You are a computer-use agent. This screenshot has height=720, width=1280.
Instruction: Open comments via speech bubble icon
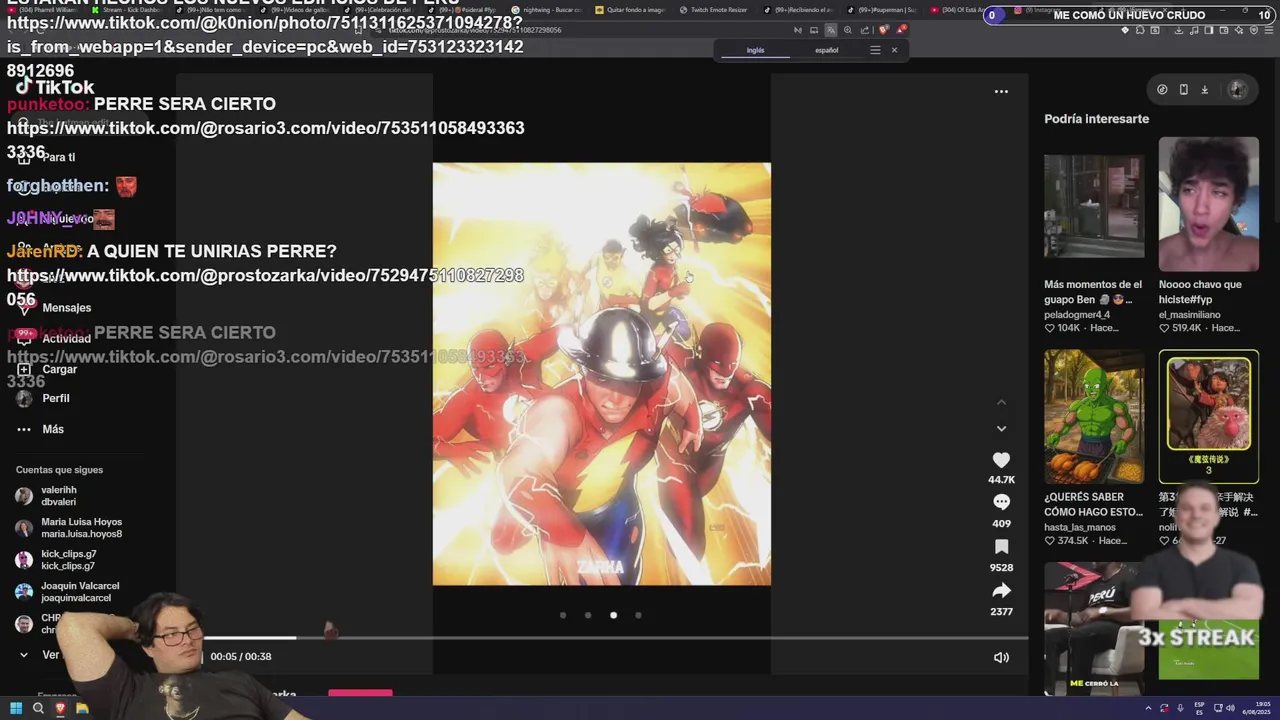[1001, 502]
